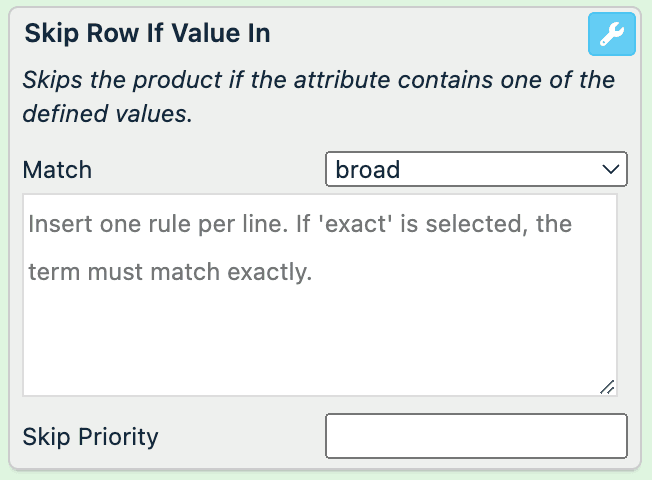Click the word 'Skips' in the description
Image resolution: width=652 pixels, height=480 pixels.
(x=53, y=80)
